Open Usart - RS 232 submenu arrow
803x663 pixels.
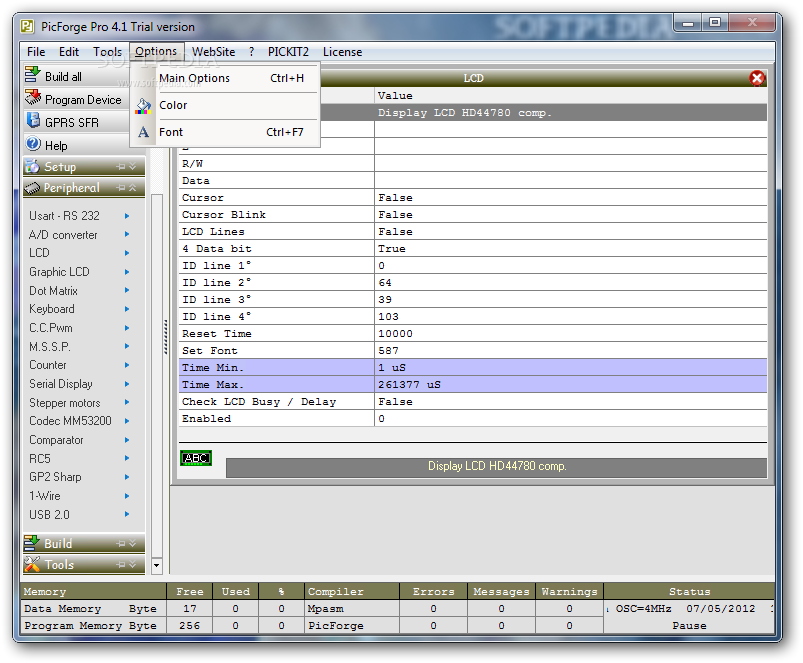[x=127, y=216]
